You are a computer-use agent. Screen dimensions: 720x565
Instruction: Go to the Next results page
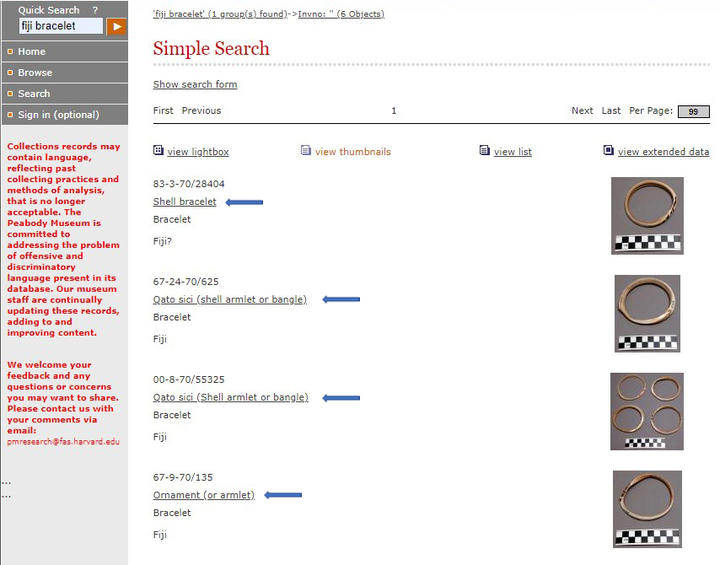[x=582, y=111]
